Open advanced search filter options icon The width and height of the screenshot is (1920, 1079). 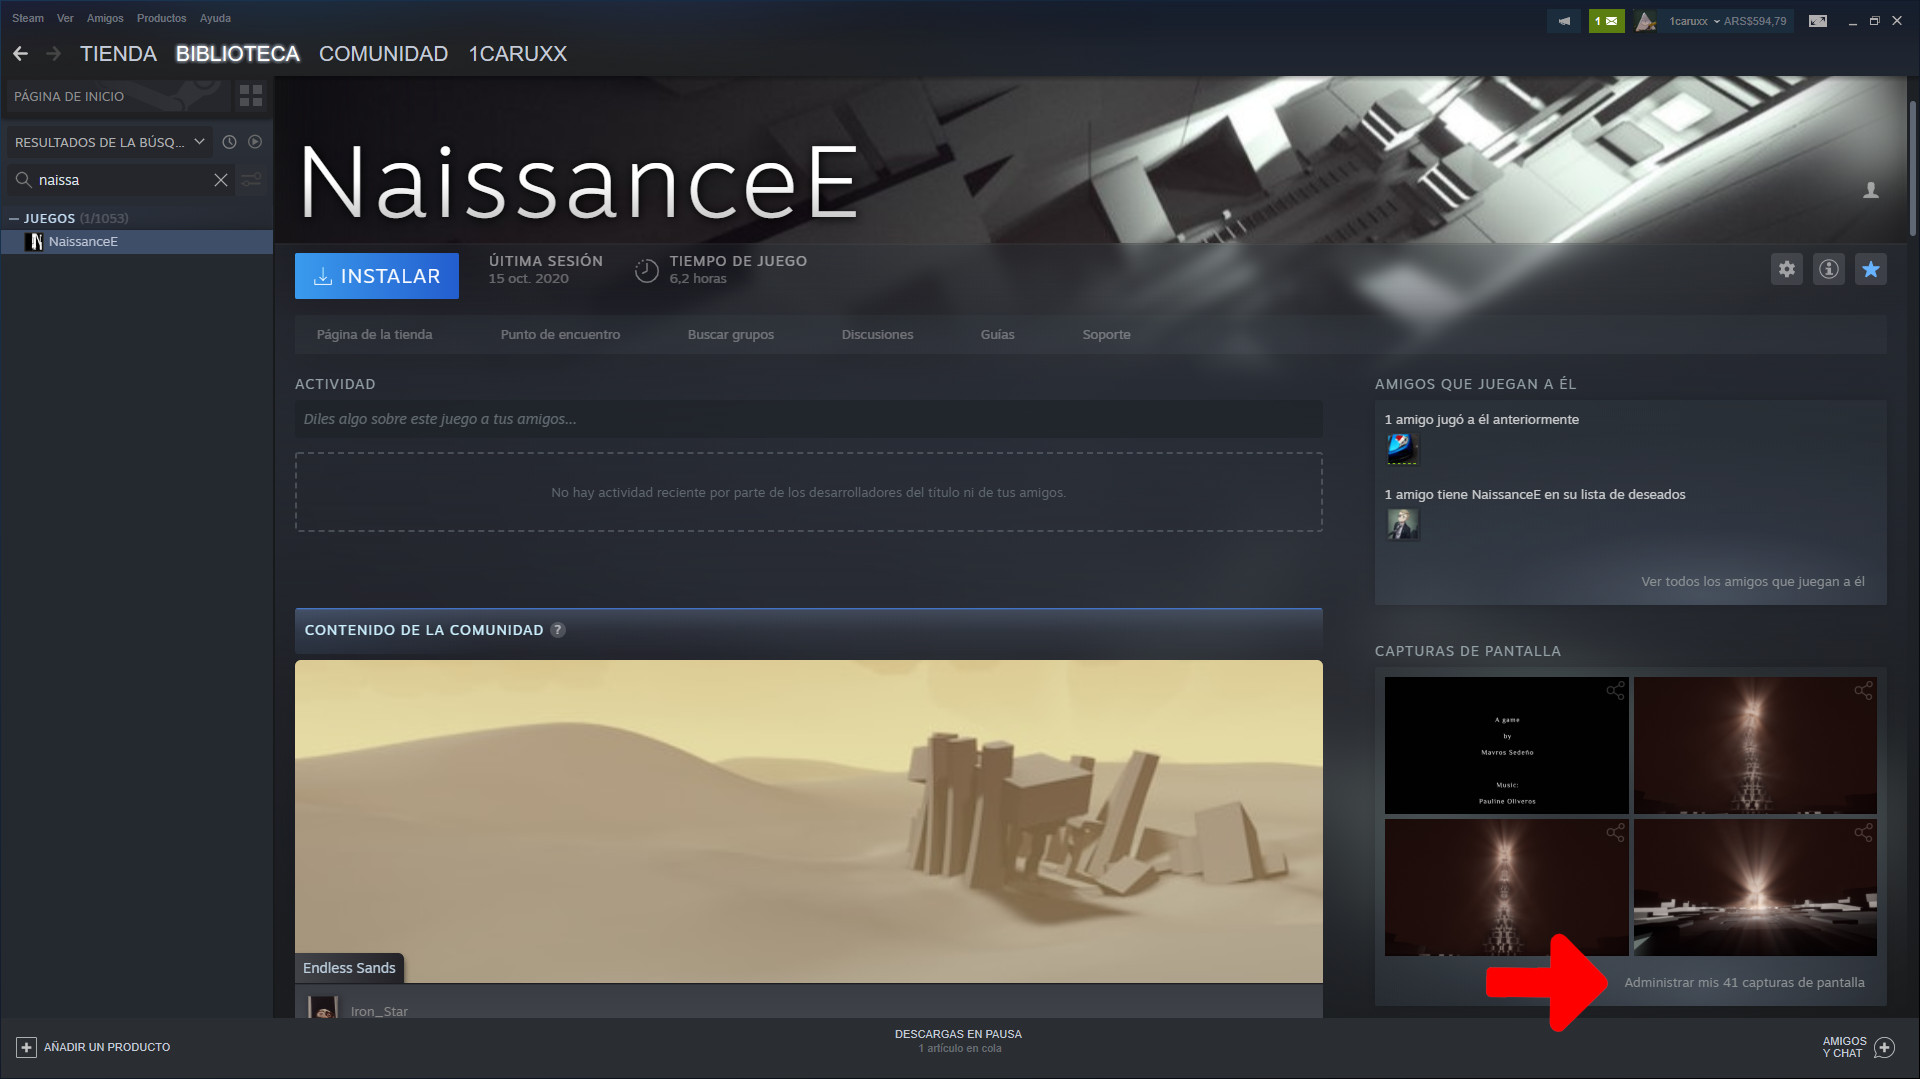[251, 180]
